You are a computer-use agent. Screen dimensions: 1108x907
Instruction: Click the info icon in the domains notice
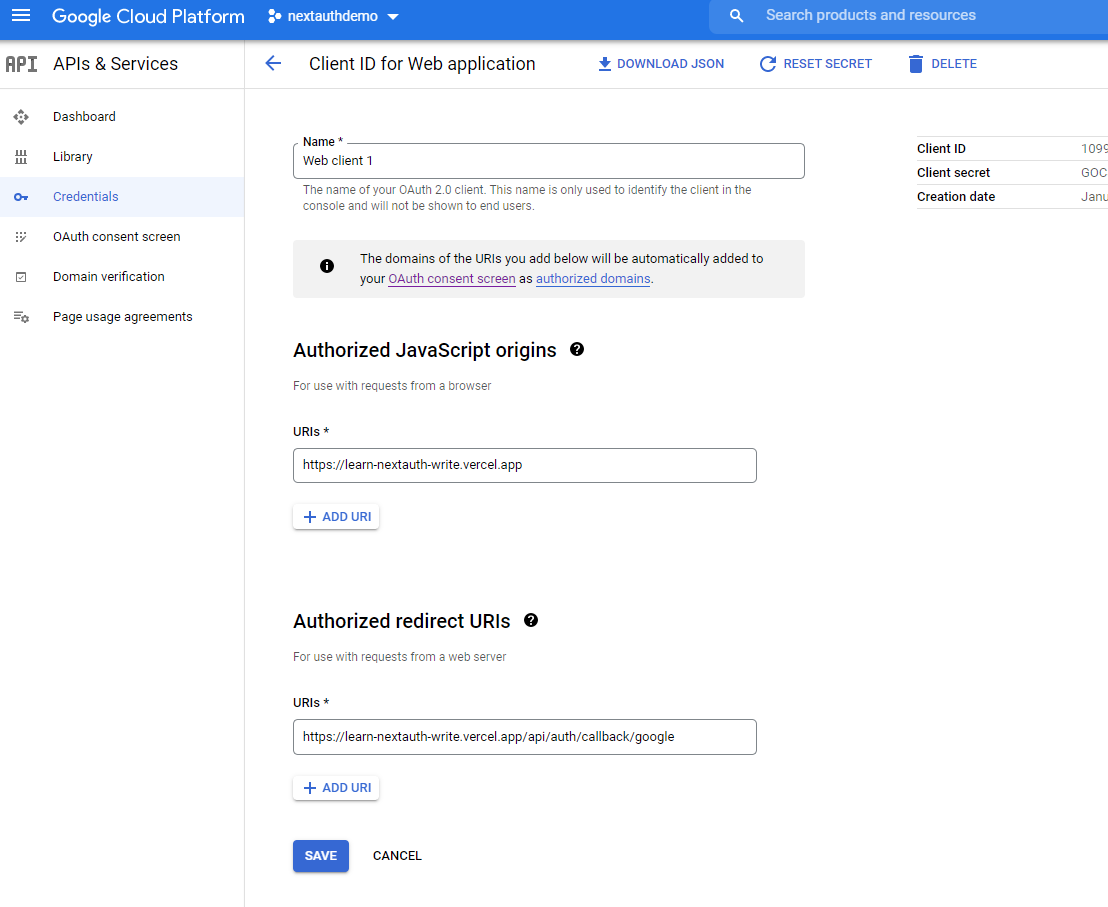click(327, 264)
